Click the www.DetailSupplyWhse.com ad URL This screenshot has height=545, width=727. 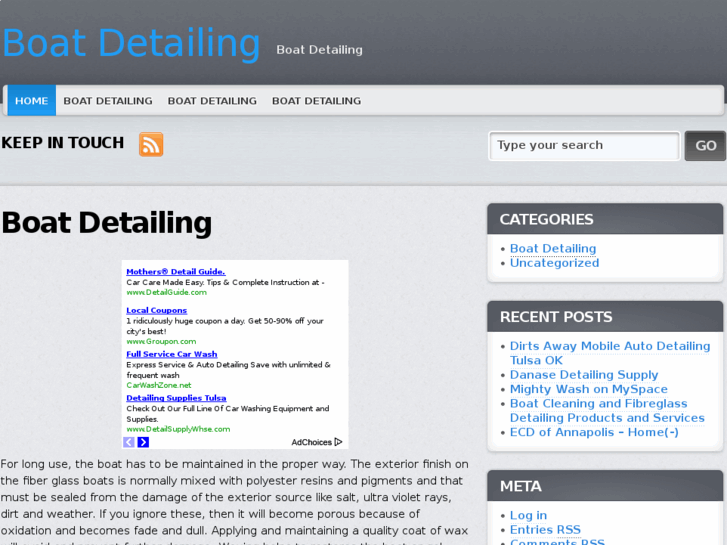[x=178, y=429]
